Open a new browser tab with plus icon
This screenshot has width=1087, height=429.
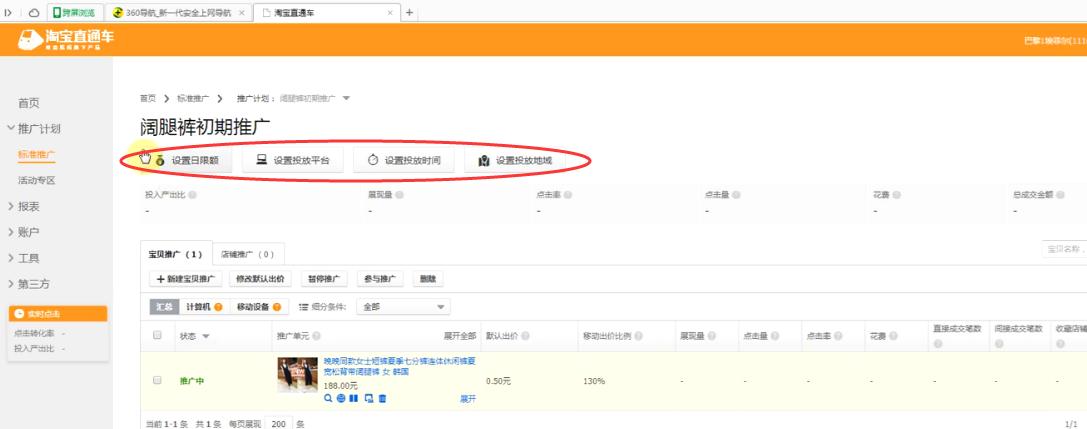click(410, 12)
